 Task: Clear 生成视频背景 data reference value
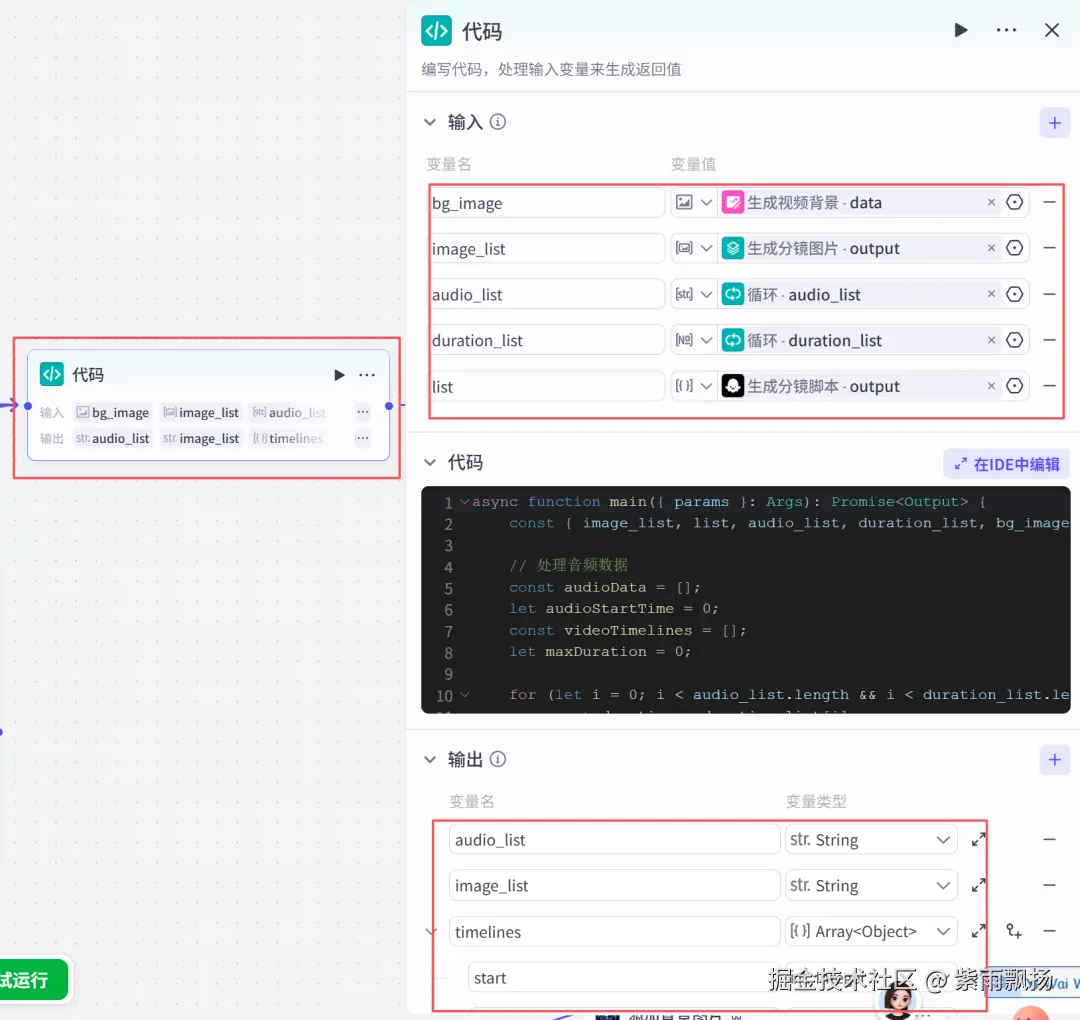tap(991, 202)
